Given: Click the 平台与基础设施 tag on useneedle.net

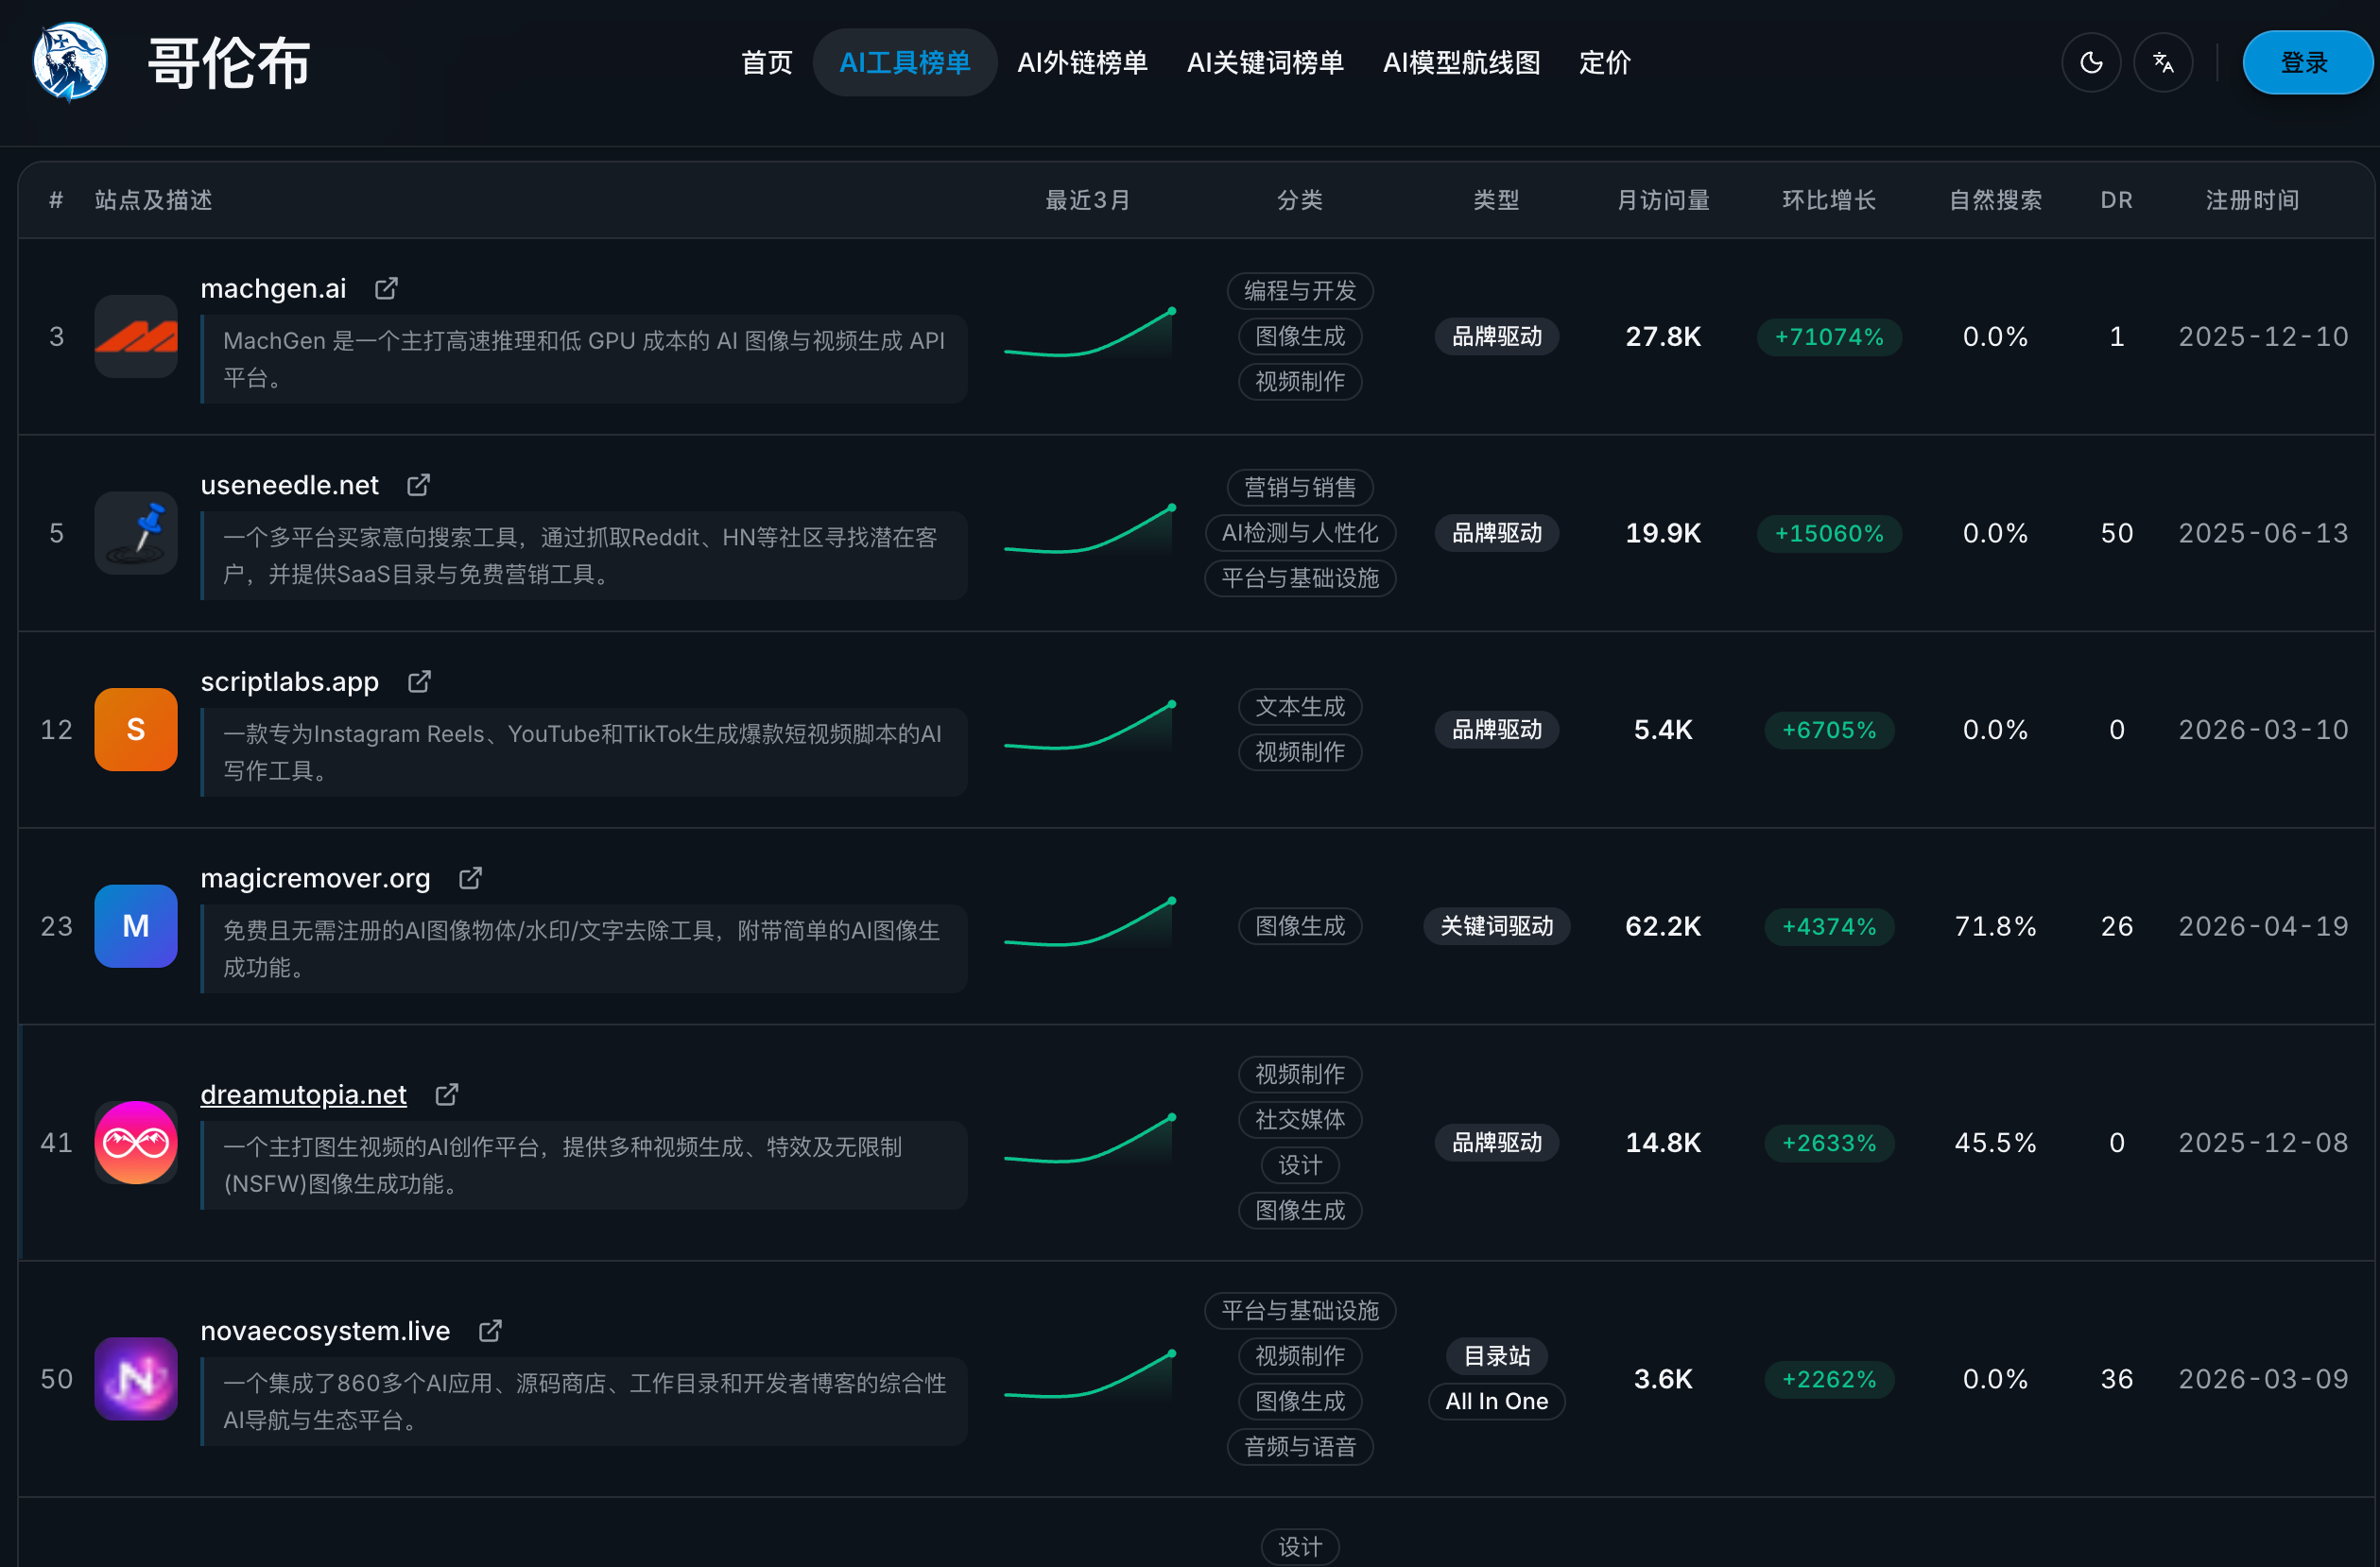Looking at the screenshot, I should [x=1300, y=578].
